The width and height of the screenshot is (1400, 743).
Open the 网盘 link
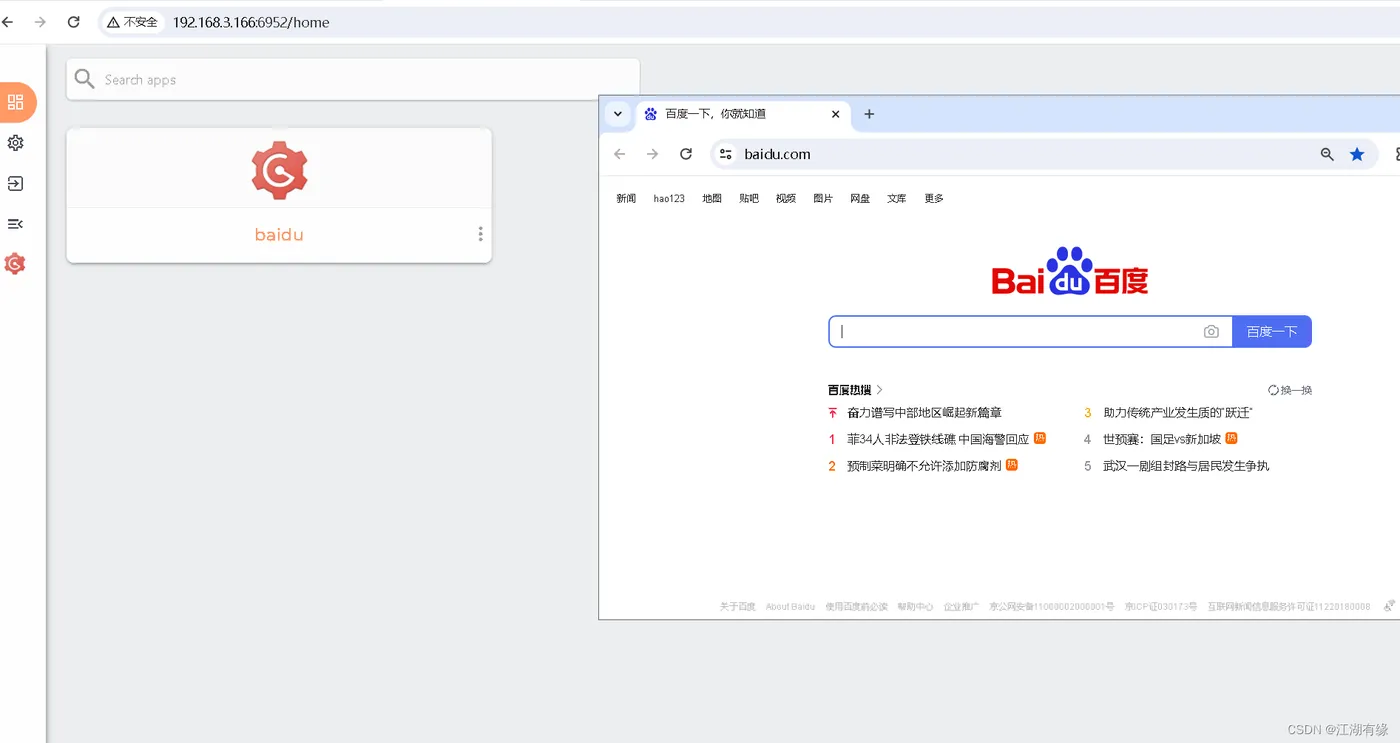pyautogui.click(x=860, y=198)
